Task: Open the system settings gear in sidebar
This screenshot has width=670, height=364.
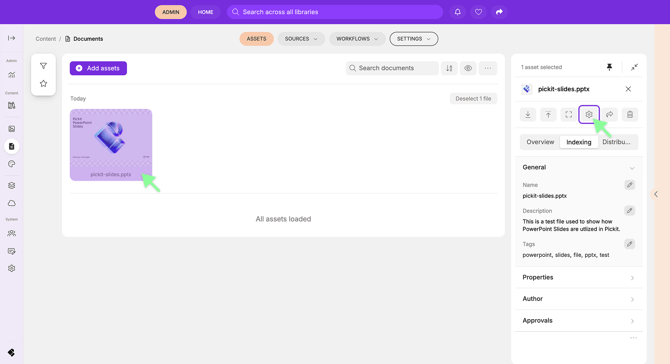Action: pyautogui.click(x=12, y=268)
